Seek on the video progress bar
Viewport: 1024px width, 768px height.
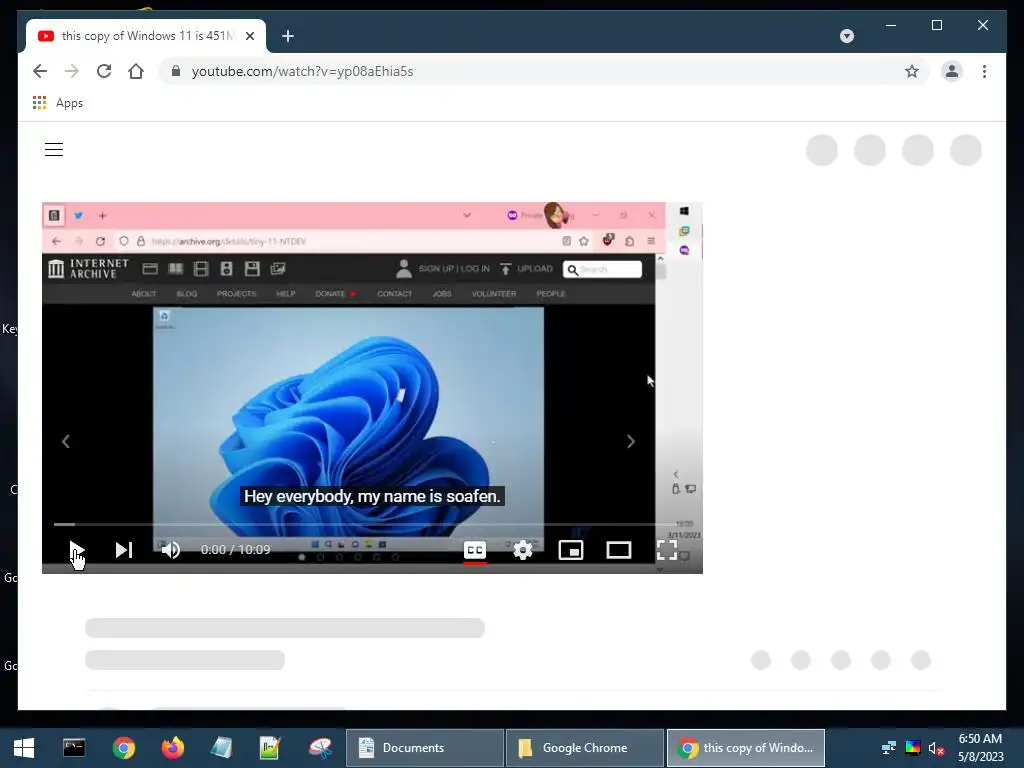pyautogui.click(x=372, y=524)
